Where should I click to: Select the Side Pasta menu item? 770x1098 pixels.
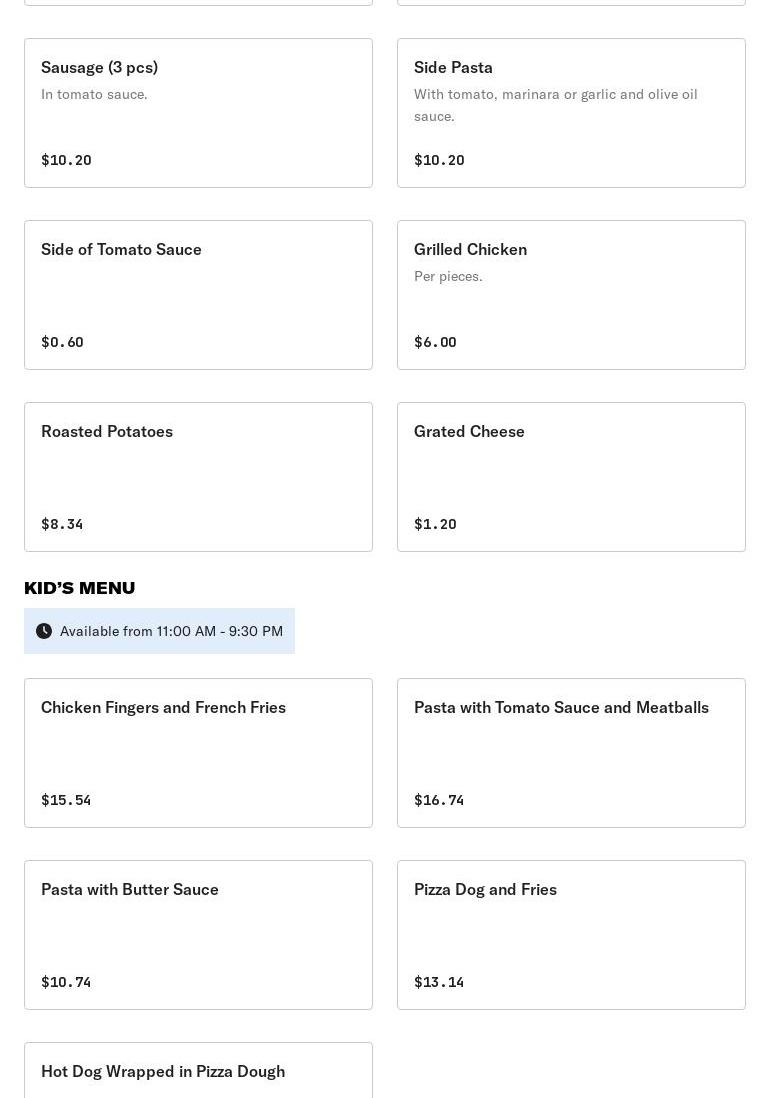coord(571,112)
